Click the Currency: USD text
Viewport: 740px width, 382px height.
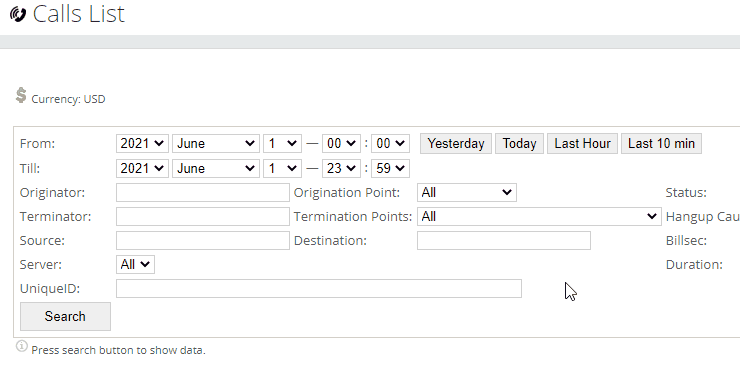coord(68,99)
